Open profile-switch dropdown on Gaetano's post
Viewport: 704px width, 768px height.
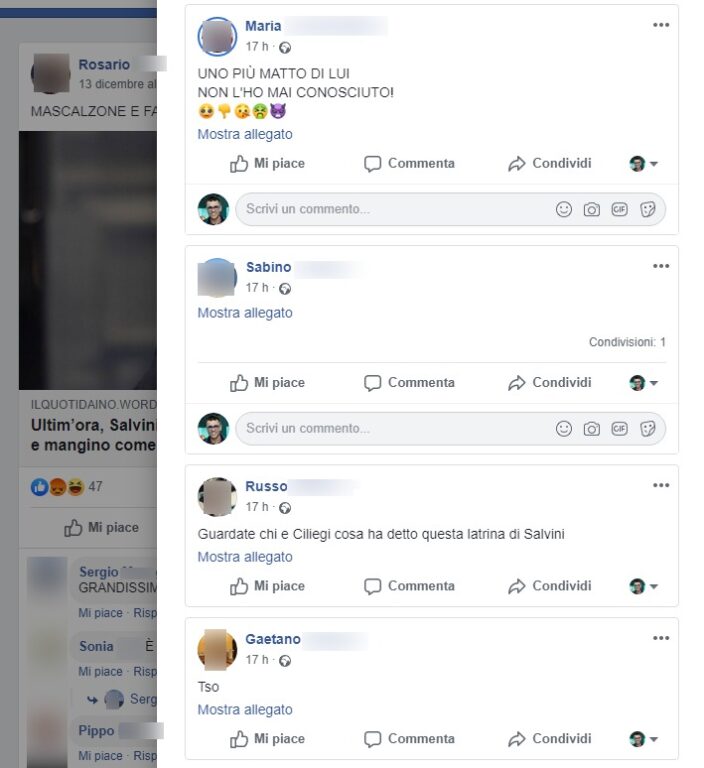[x=643, y=739]
